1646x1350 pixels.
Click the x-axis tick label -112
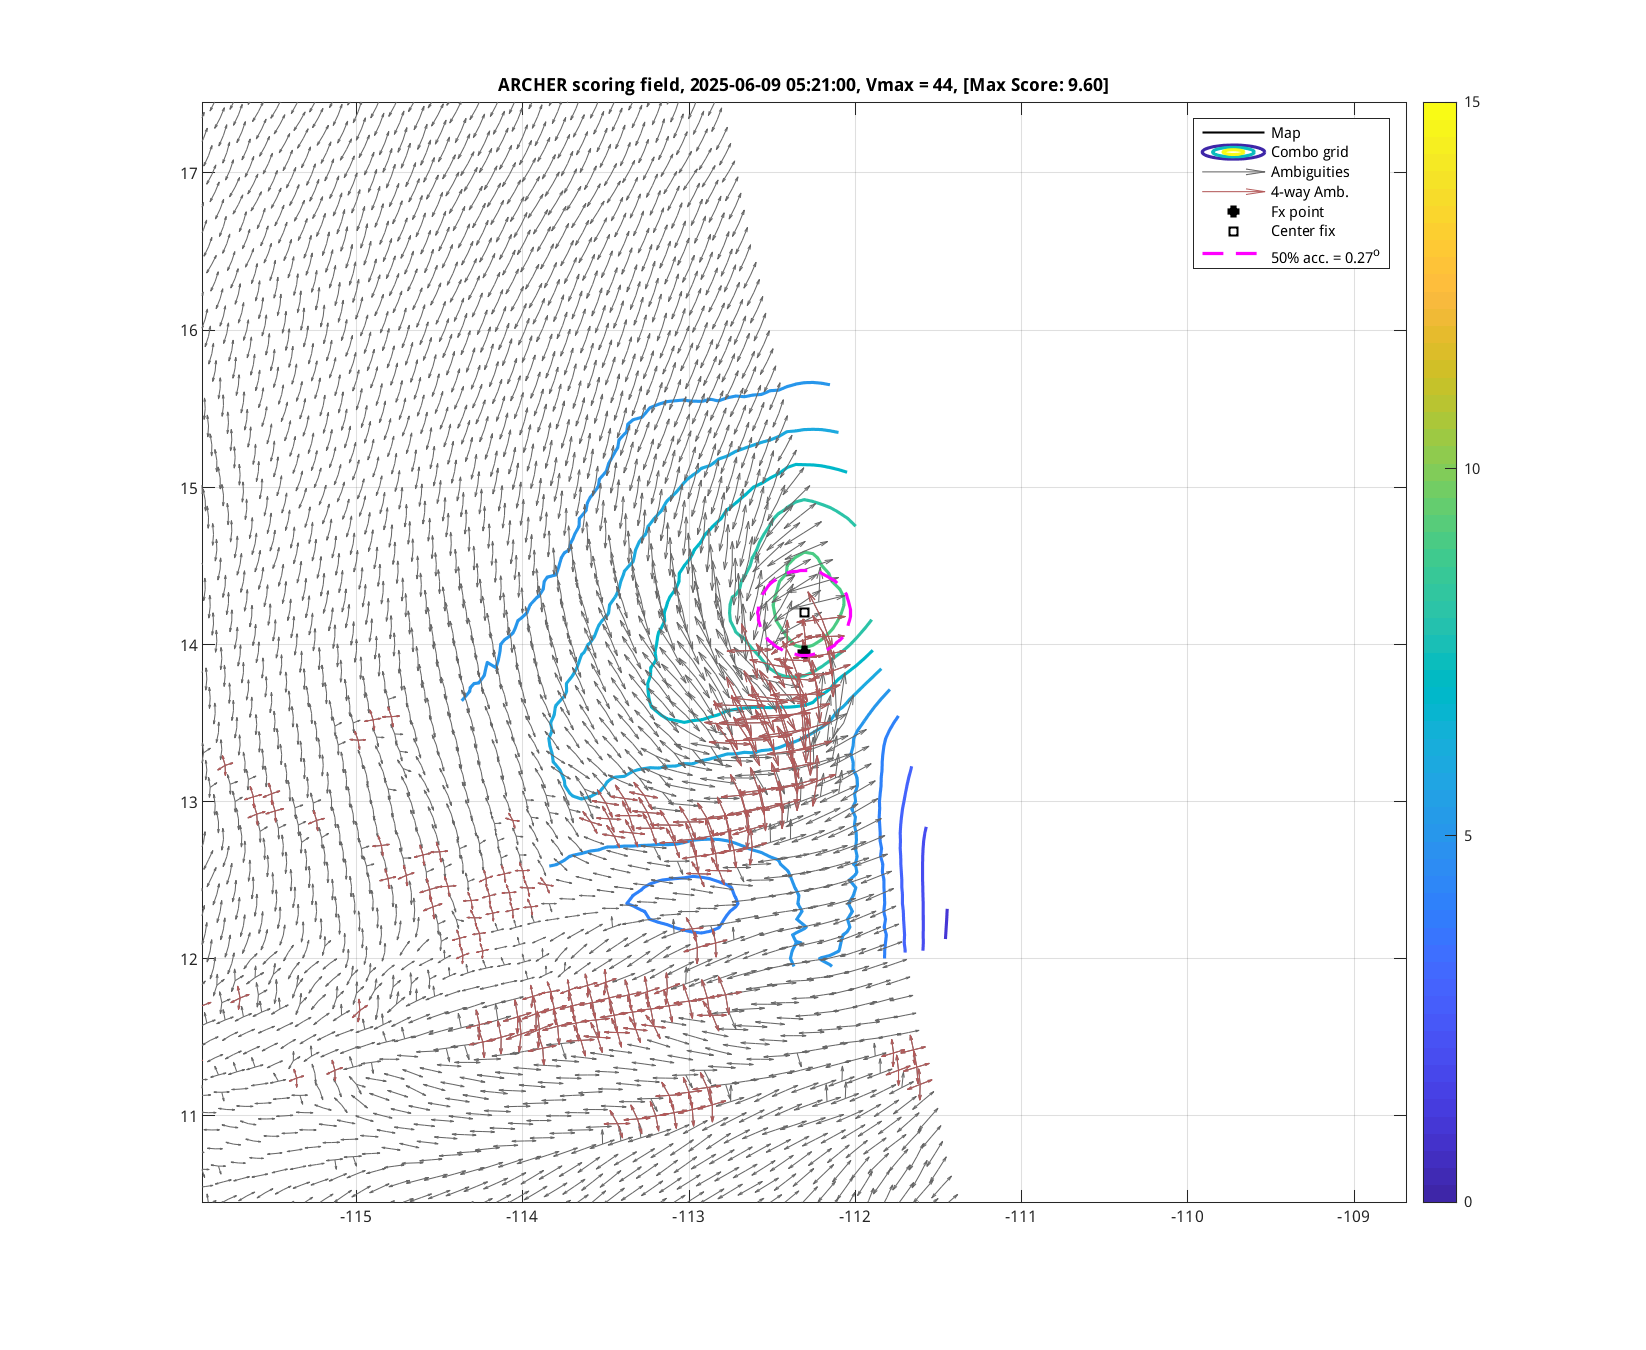pyautogui.click(x=855, y=1217)
